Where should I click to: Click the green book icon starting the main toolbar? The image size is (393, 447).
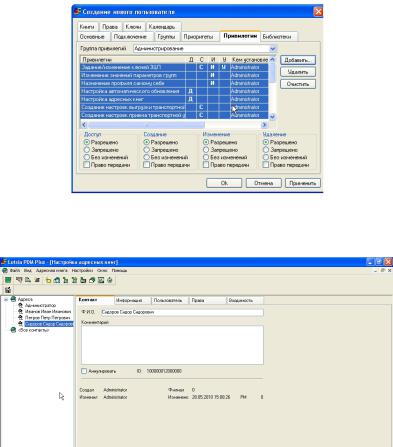click(x=8, y=280)
